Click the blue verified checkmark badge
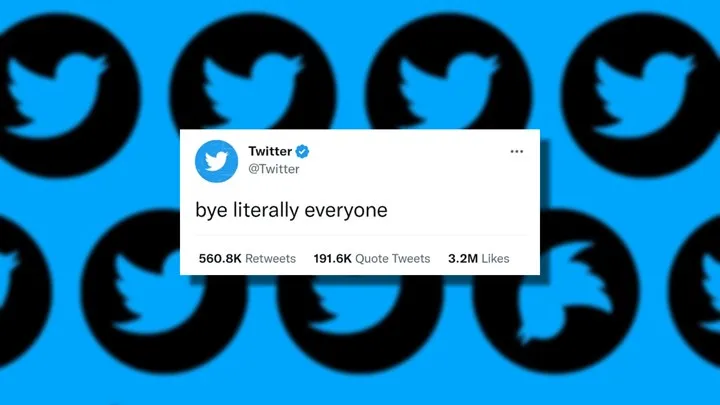 (x=302, y=151)
